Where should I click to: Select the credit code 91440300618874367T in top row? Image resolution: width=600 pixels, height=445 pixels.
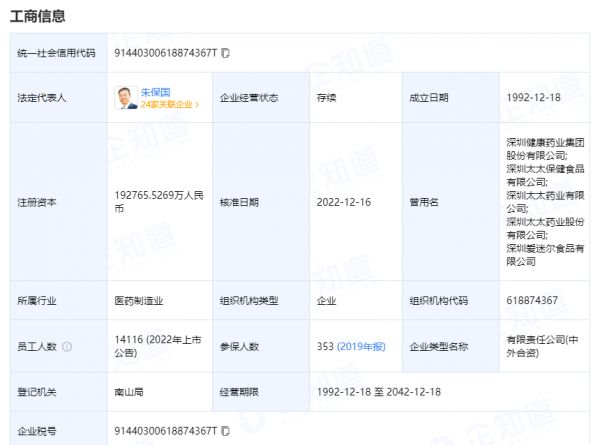point(166,53)
